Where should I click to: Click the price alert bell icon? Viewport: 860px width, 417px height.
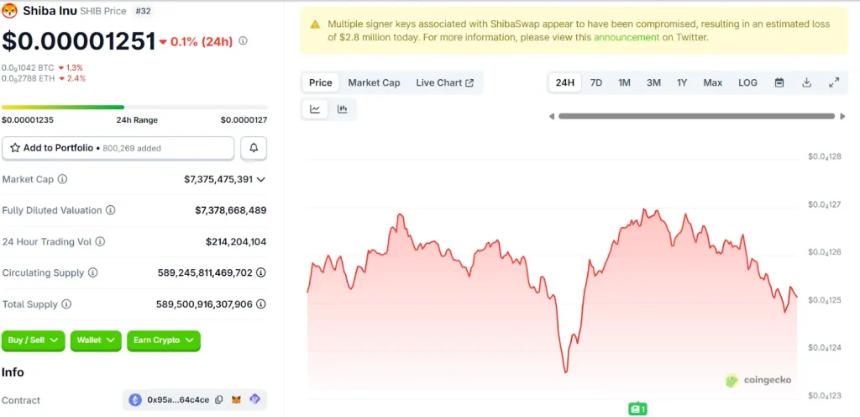coord(253,148)
